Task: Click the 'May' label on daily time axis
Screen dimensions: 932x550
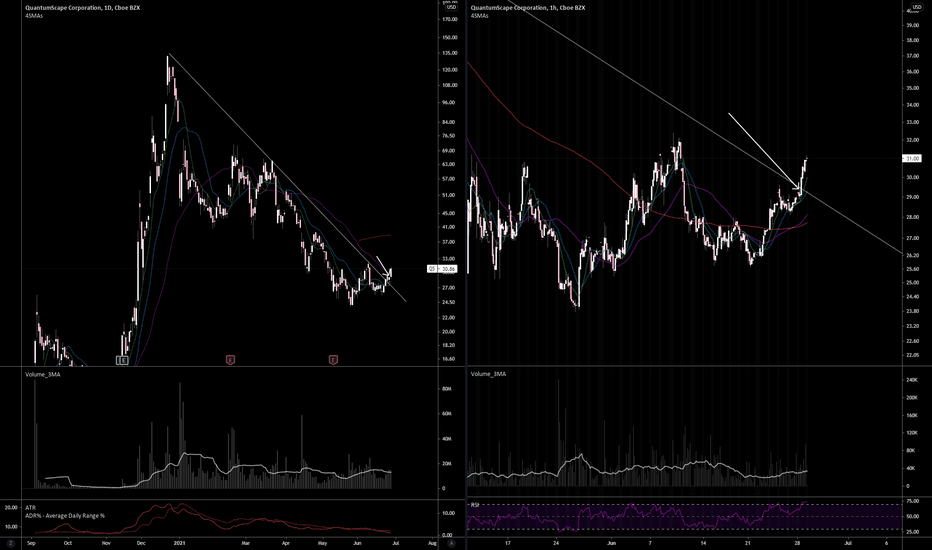Action: pyautogui.click(x=322, y=543)
